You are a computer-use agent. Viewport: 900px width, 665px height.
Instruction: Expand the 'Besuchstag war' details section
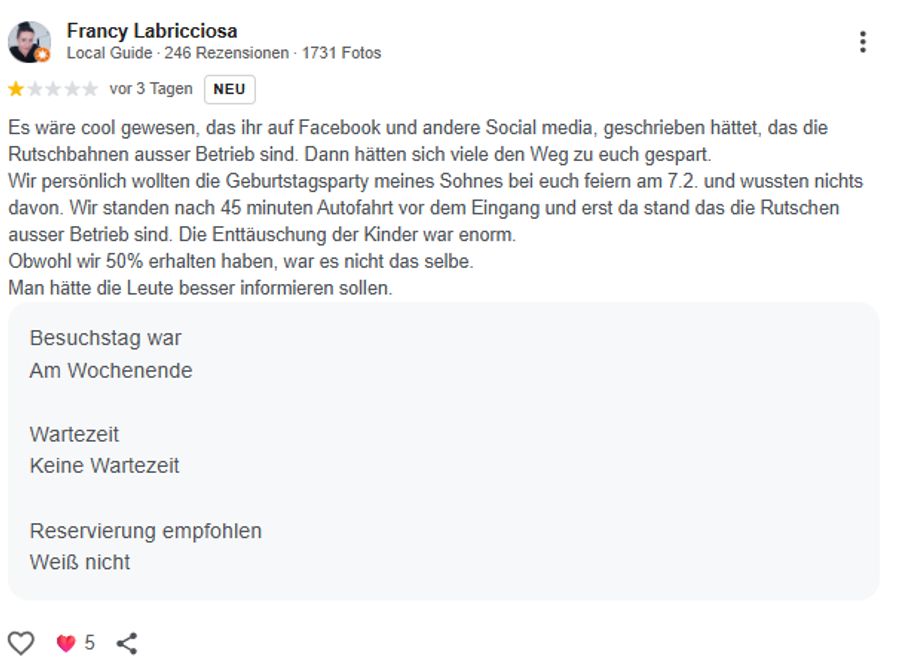click(107, 338)
